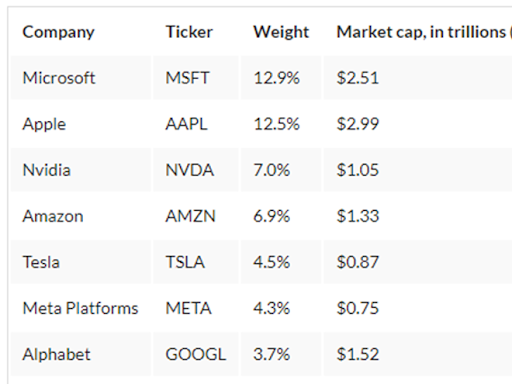The height and width of the screenshot is (384, 512).
Task: Select the NVDA ticker cell
Action: [196, 170]
